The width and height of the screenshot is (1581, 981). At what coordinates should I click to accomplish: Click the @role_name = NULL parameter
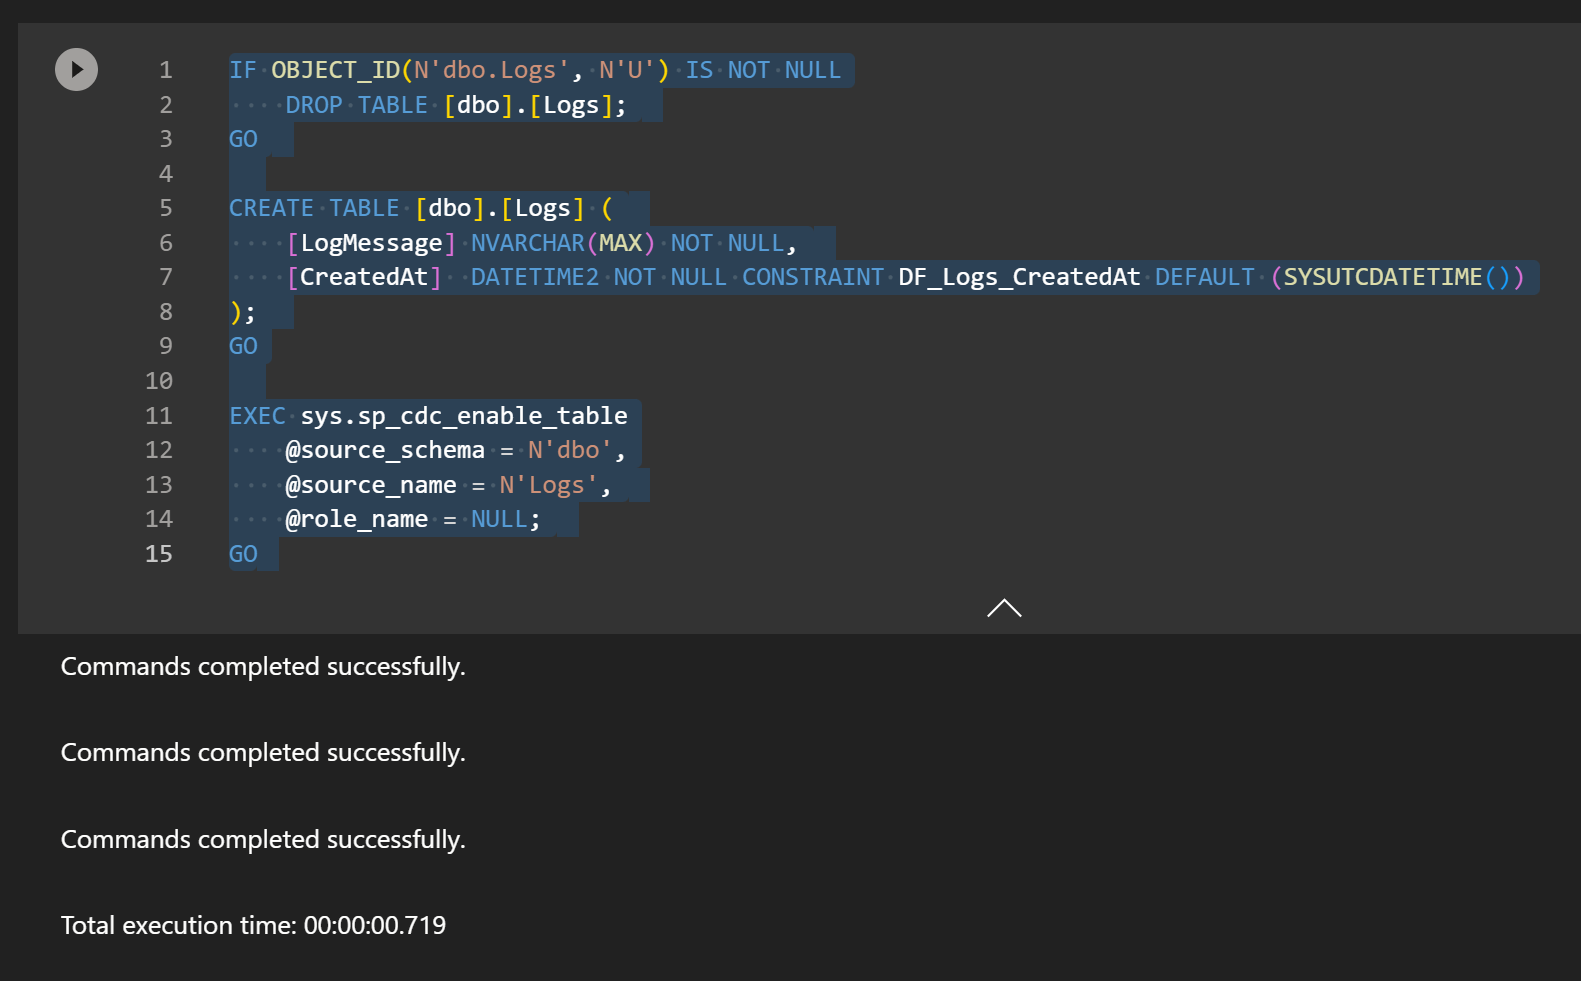pos(412,519)
